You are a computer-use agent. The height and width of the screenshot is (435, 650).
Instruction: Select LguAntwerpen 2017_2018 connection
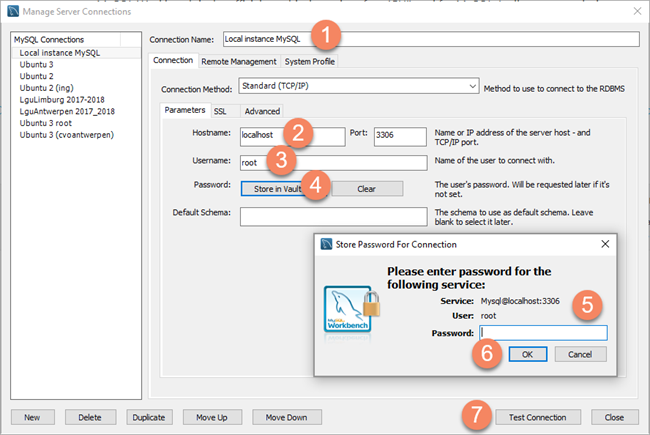tap(76, 111)
